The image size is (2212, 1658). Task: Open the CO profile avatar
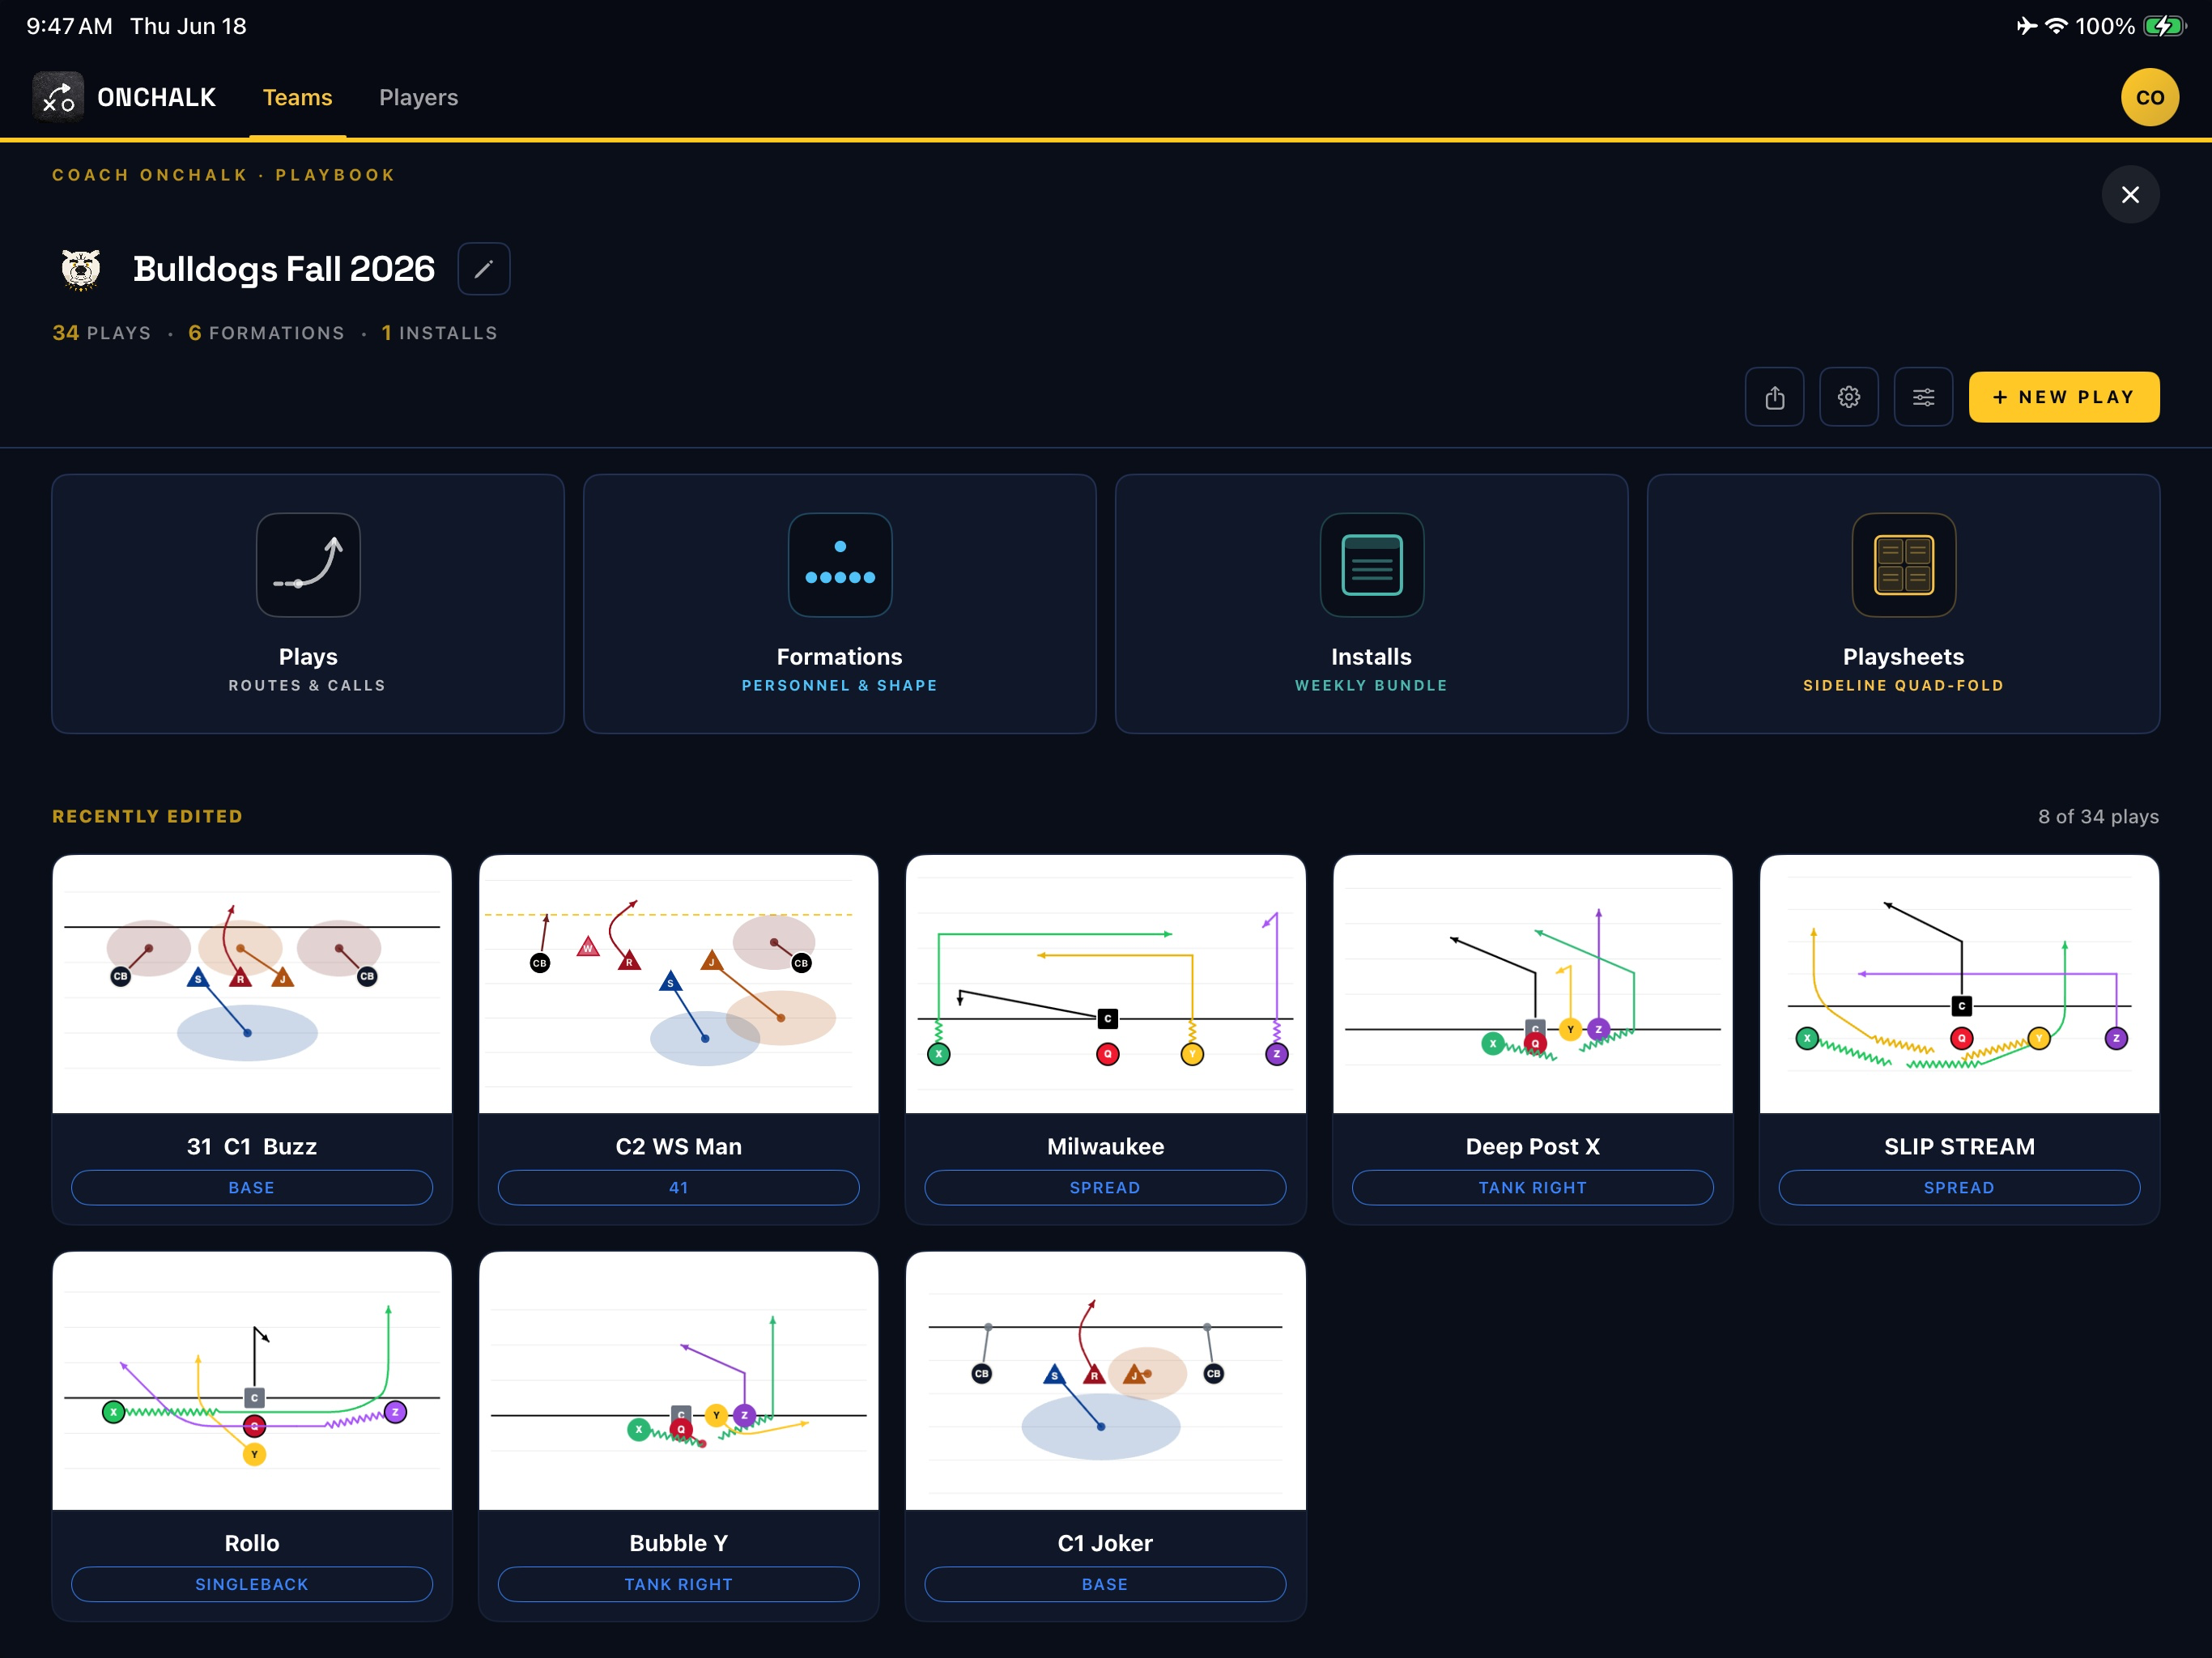2149,97
